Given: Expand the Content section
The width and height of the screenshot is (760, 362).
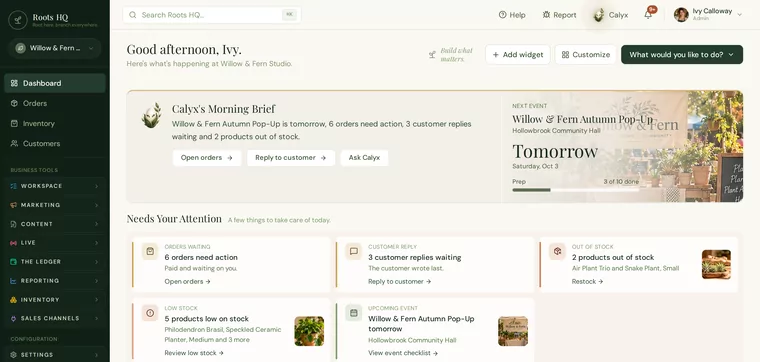Looking at the screenshot, I should 96,224.
